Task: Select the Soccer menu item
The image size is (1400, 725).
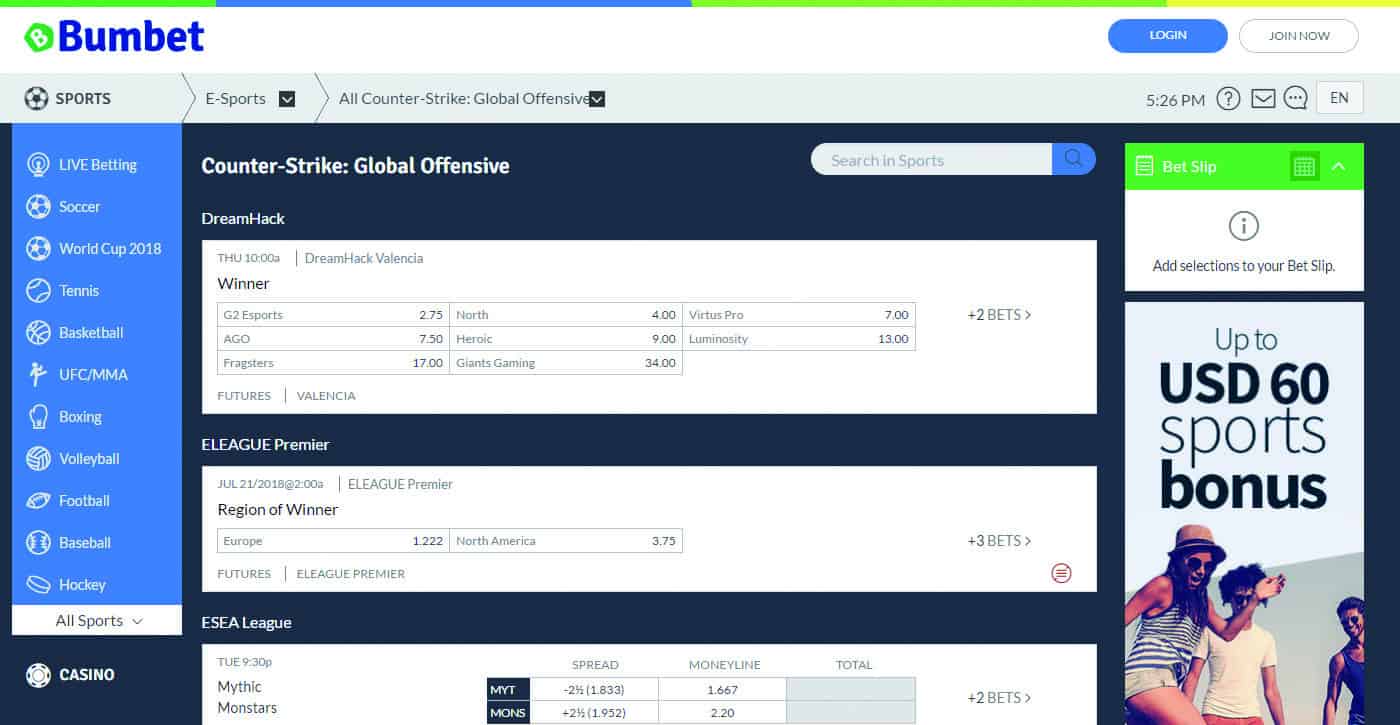Action: (97, 207)
